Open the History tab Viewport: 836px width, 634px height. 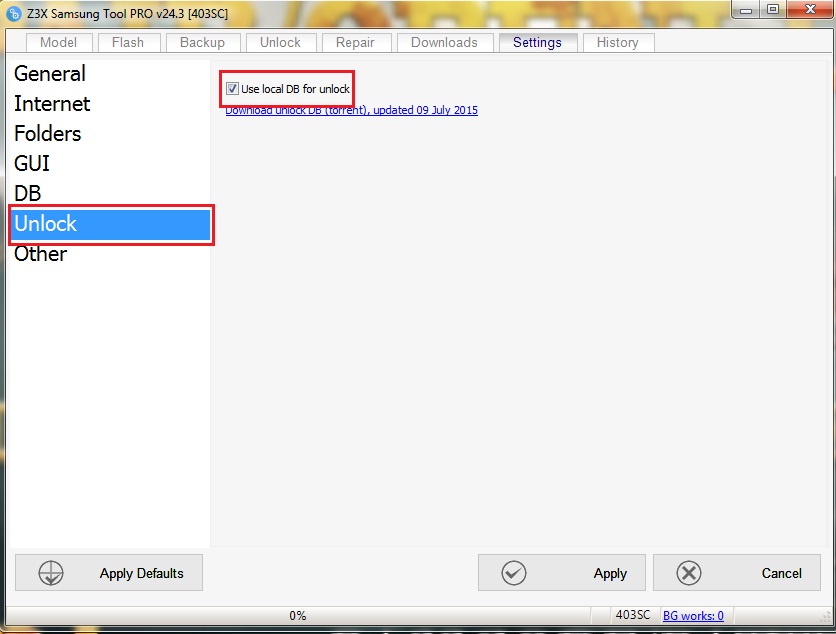pos(618,43)
